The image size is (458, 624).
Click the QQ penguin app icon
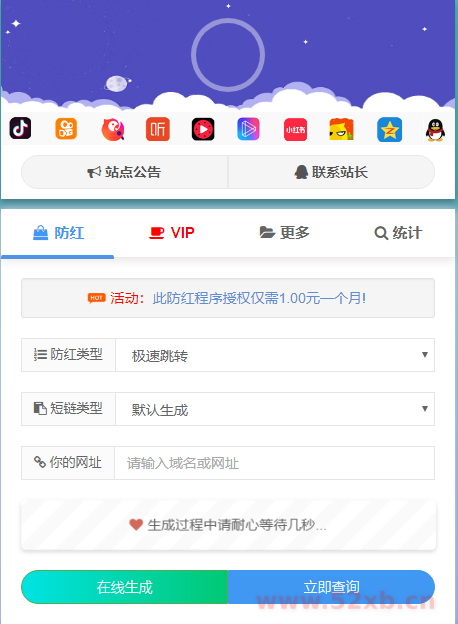point(435,130)
